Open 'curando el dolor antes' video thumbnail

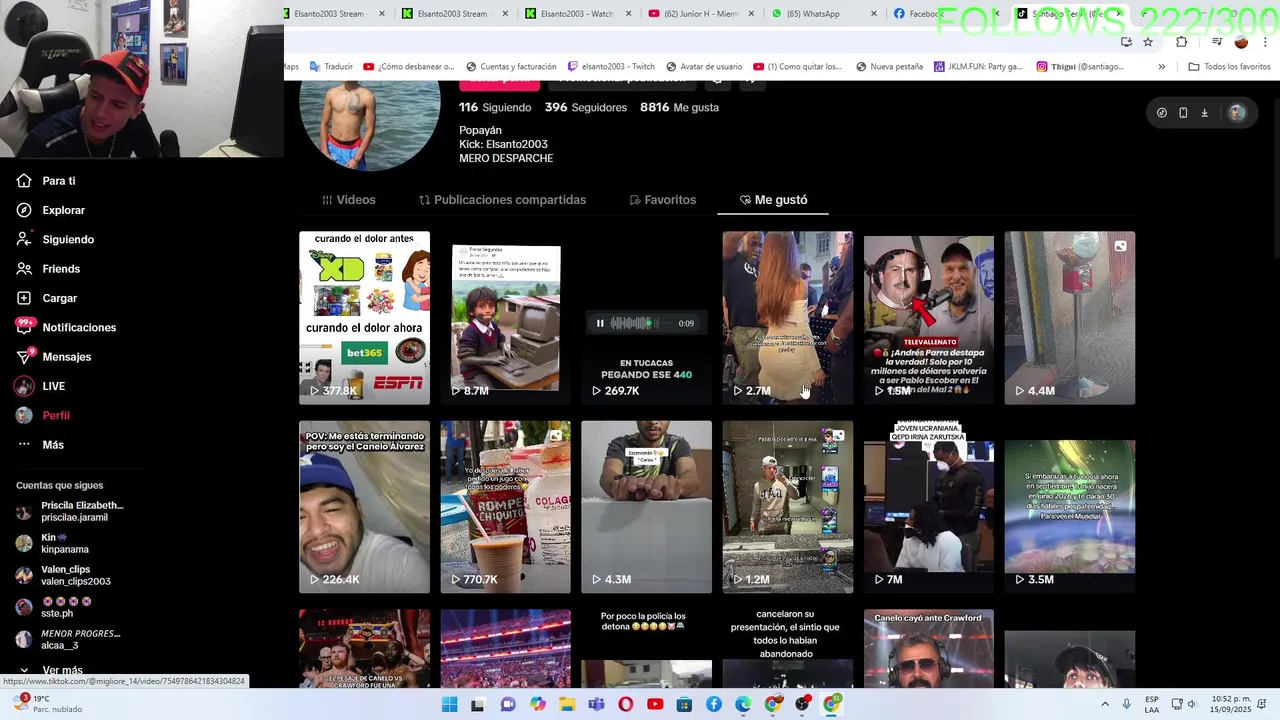click(364, 318)
